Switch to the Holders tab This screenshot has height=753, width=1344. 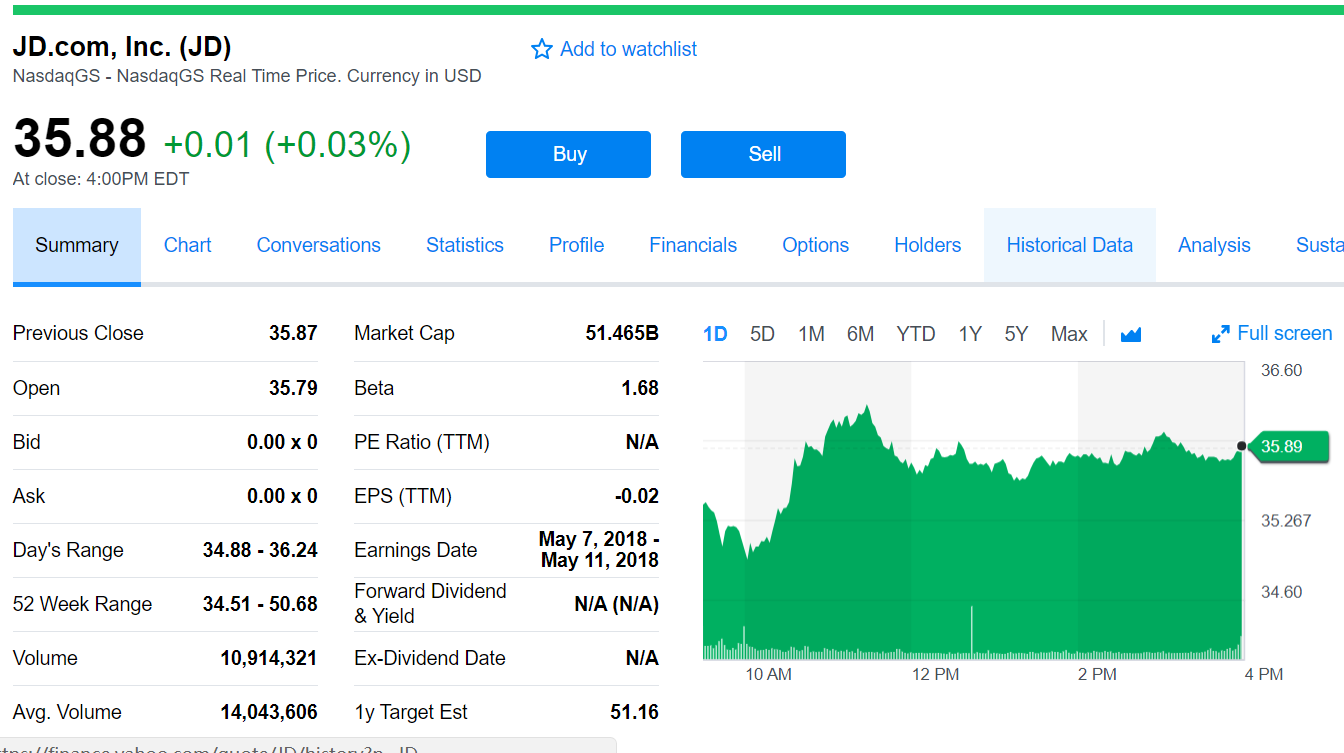[x=928, y=245]
